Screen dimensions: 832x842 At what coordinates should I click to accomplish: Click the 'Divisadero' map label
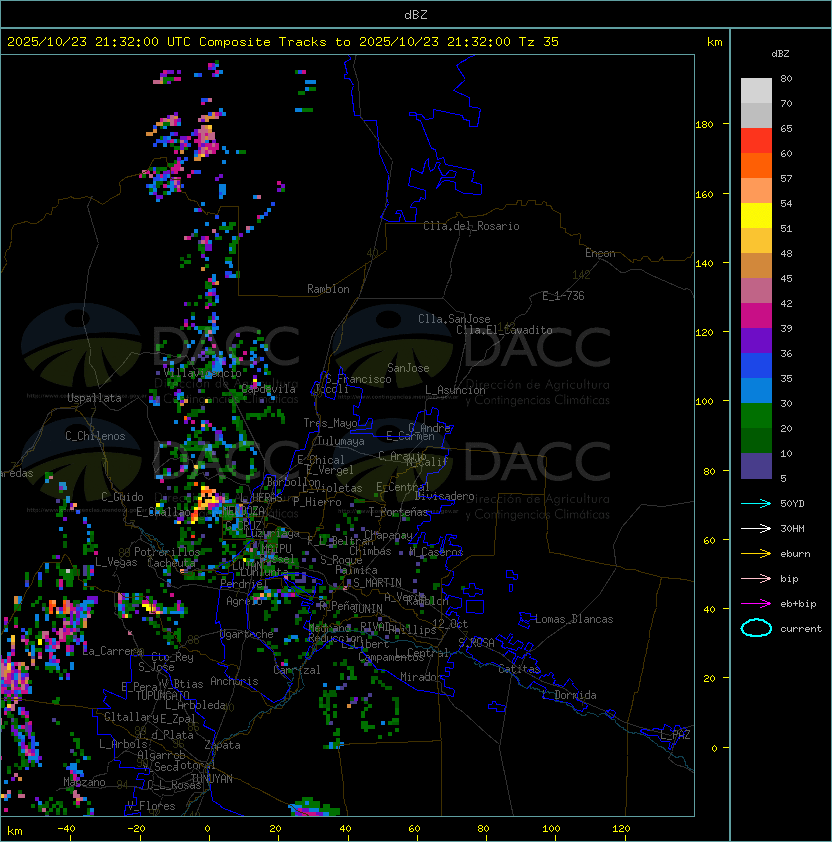[x=444, y=496]
